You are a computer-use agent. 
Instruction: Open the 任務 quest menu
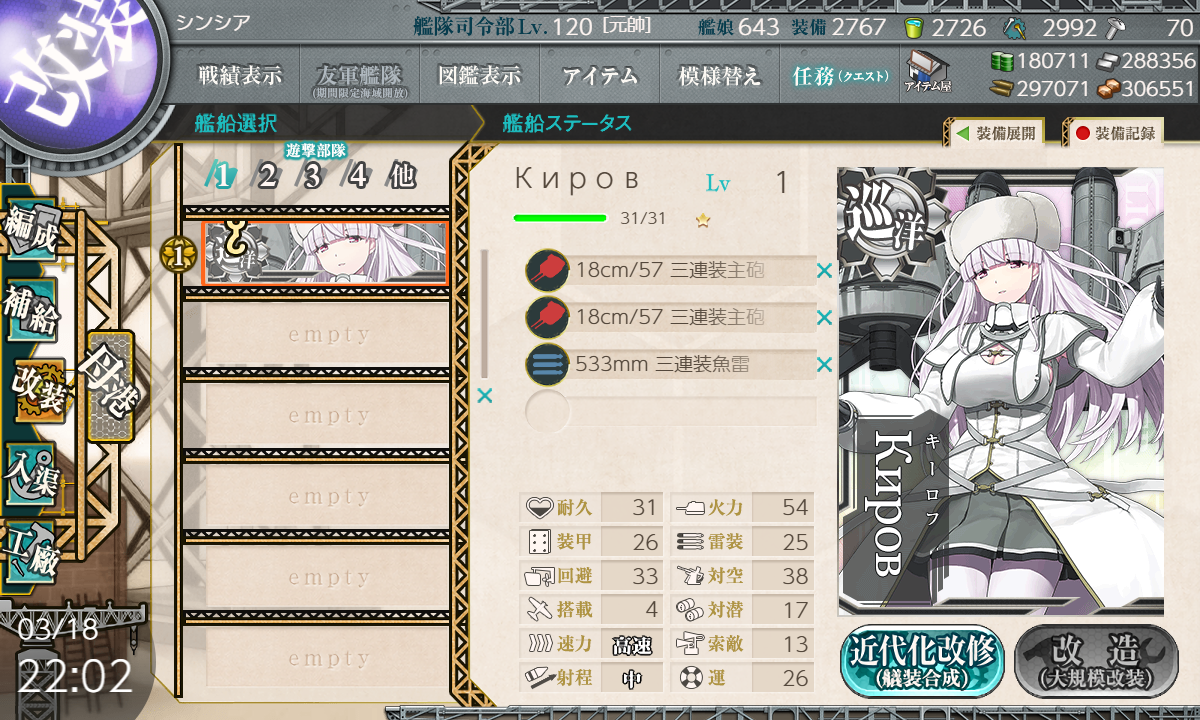(x=840, y=76)
